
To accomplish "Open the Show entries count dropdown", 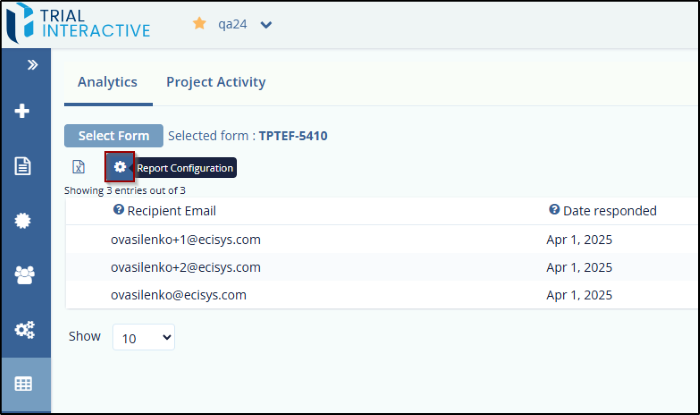I will [x=143, y=338].
